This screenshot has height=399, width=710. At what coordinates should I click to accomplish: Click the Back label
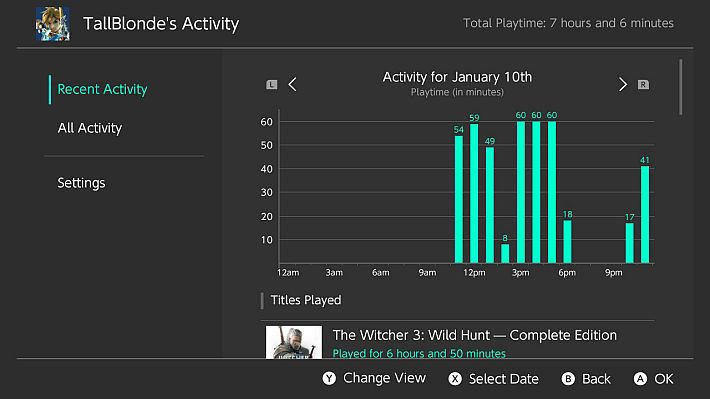click(x=596, y=379)
